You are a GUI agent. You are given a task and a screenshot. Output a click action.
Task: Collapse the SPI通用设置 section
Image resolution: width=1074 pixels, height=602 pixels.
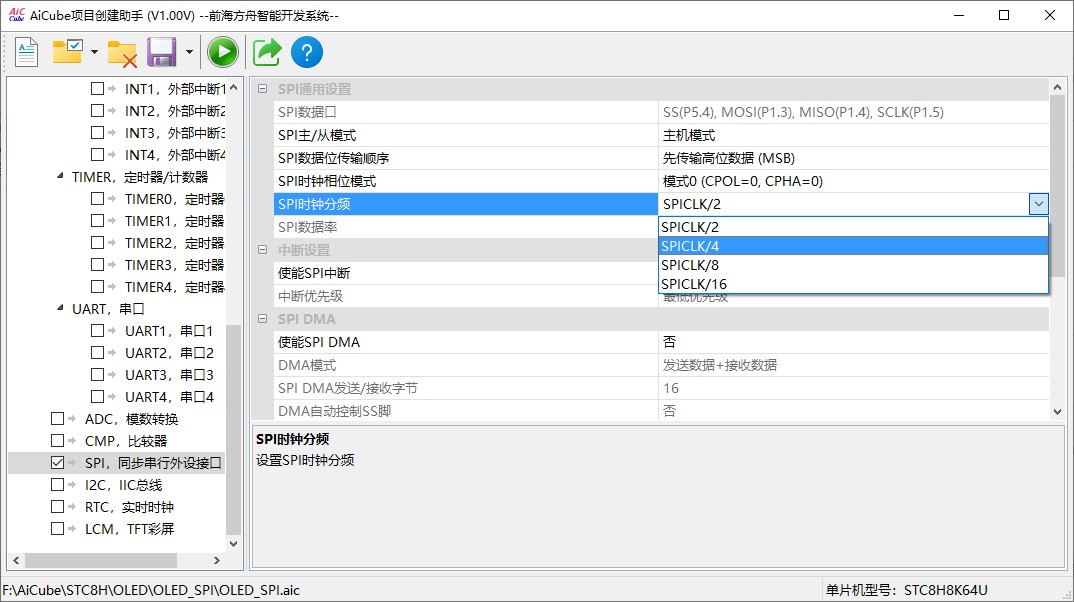[x=262, y=89]
